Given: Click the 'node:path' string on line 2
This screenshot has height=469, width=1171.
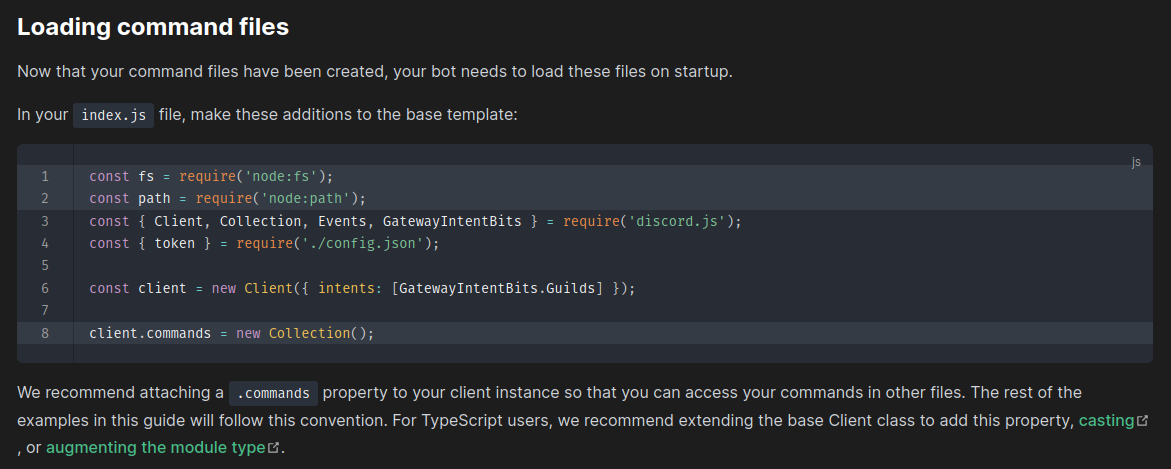Looking at the screenshot, I should (x=311, y=199).
